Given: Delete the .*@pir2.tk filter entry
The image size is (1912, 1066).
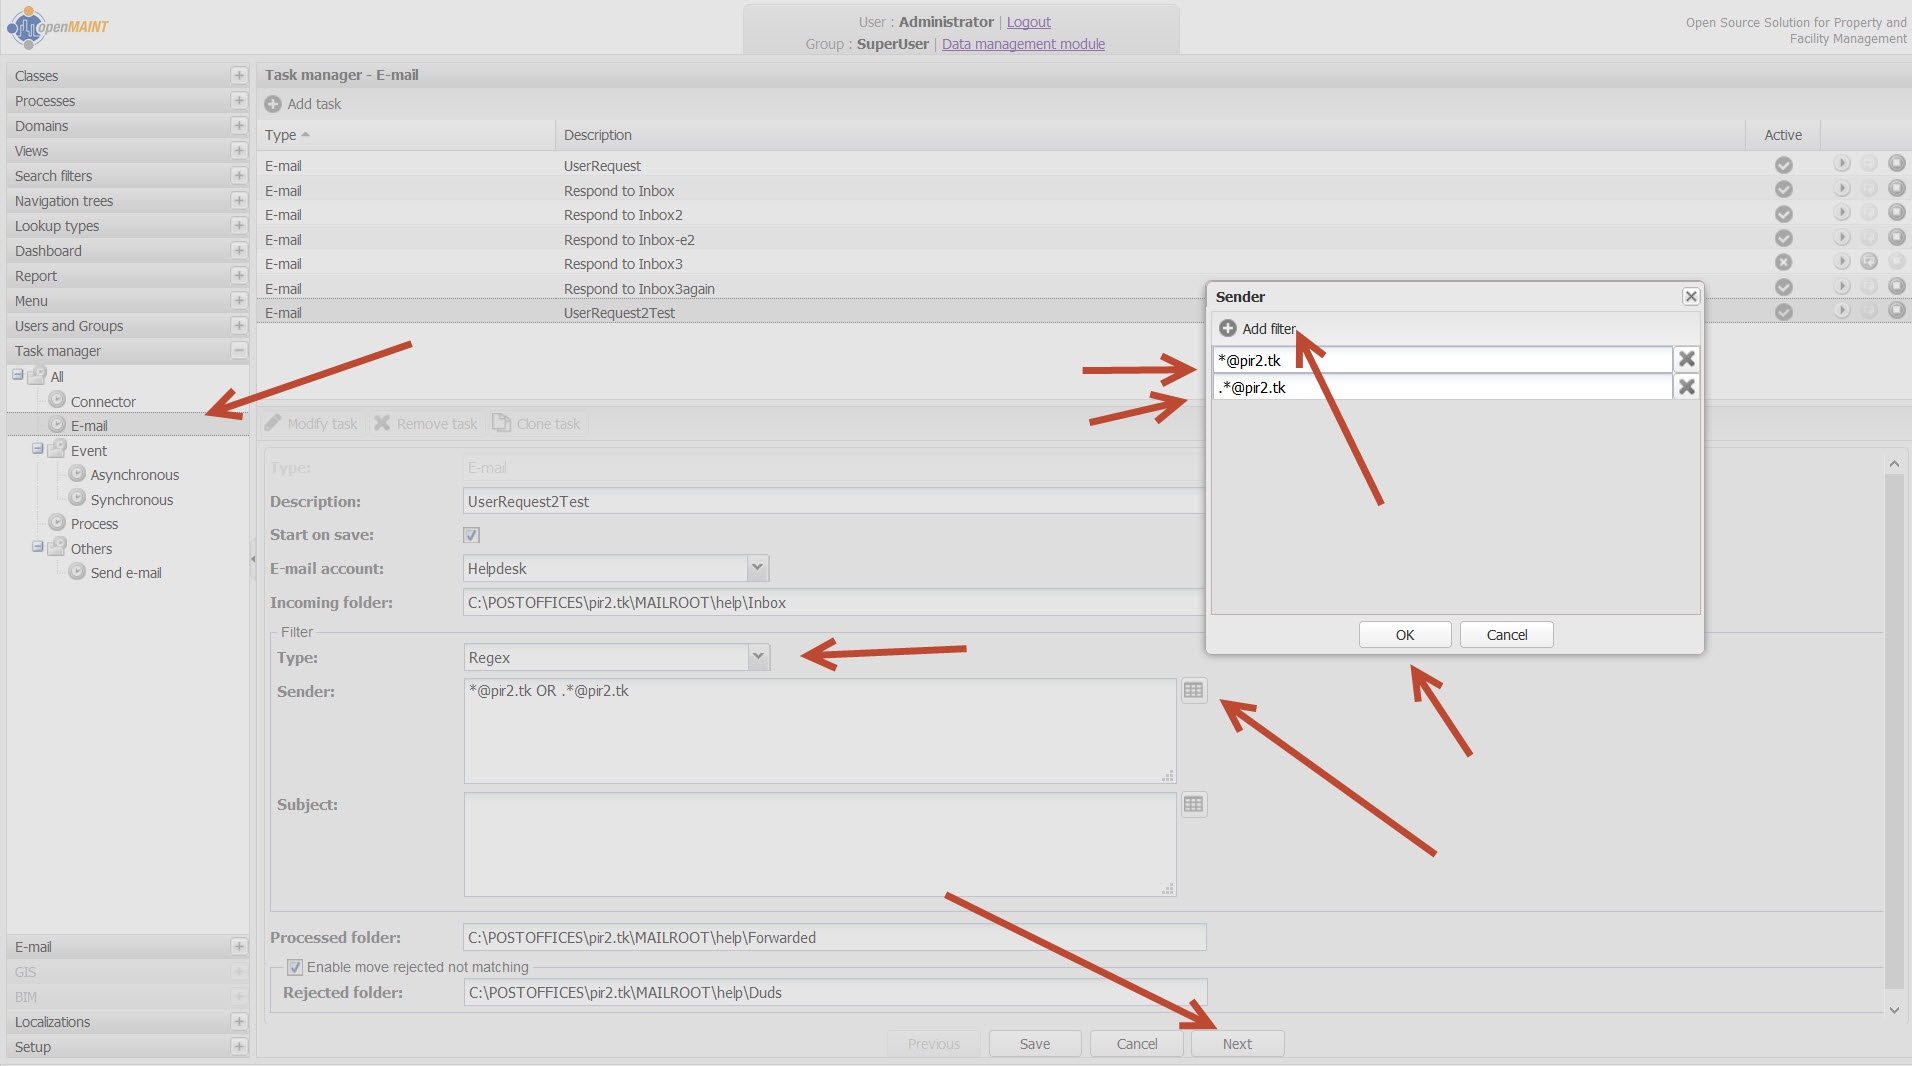Looking at the screenshot, I should [1686, 387].
